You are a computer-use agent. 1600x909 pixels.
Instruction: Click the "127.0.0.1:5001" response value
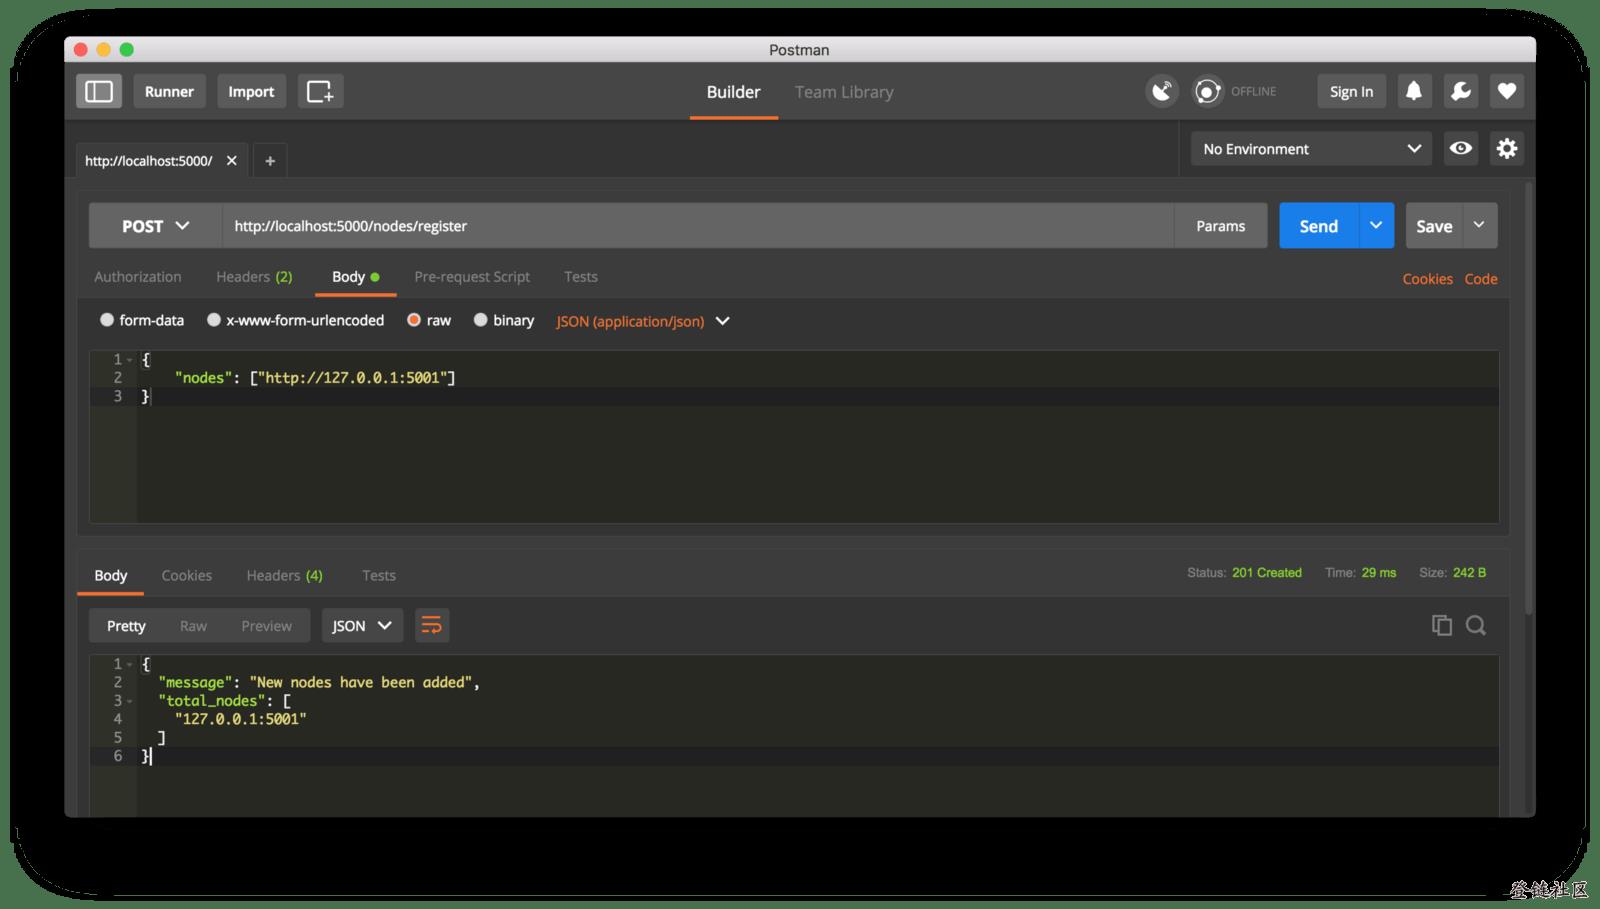click(240, 719)
